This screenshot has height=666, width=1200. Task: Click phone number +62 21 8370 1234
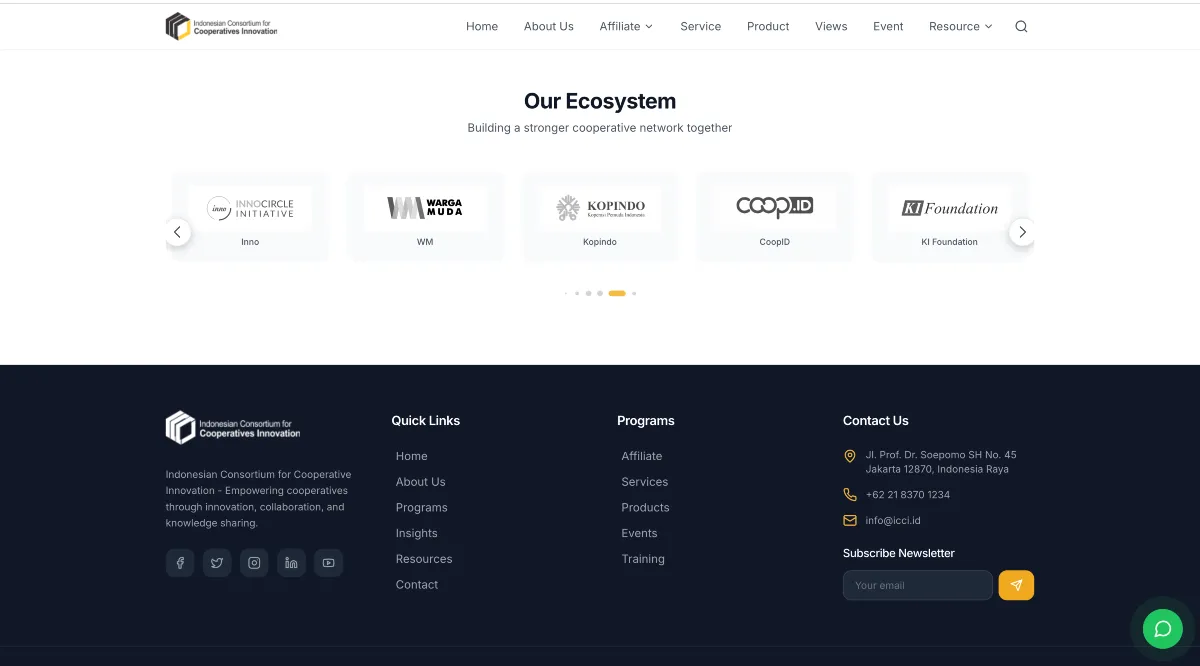pyautogui.click(x=908, y=495)
